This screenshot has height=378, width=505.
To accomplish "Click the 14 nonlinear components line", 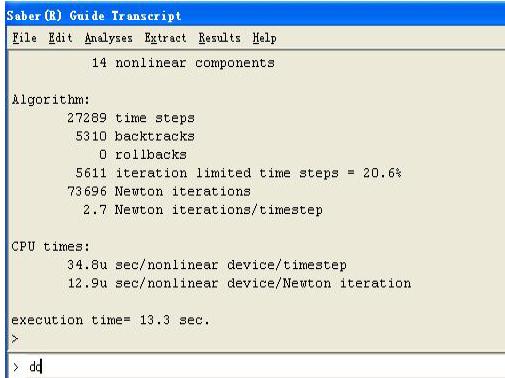I will [183, 63].
